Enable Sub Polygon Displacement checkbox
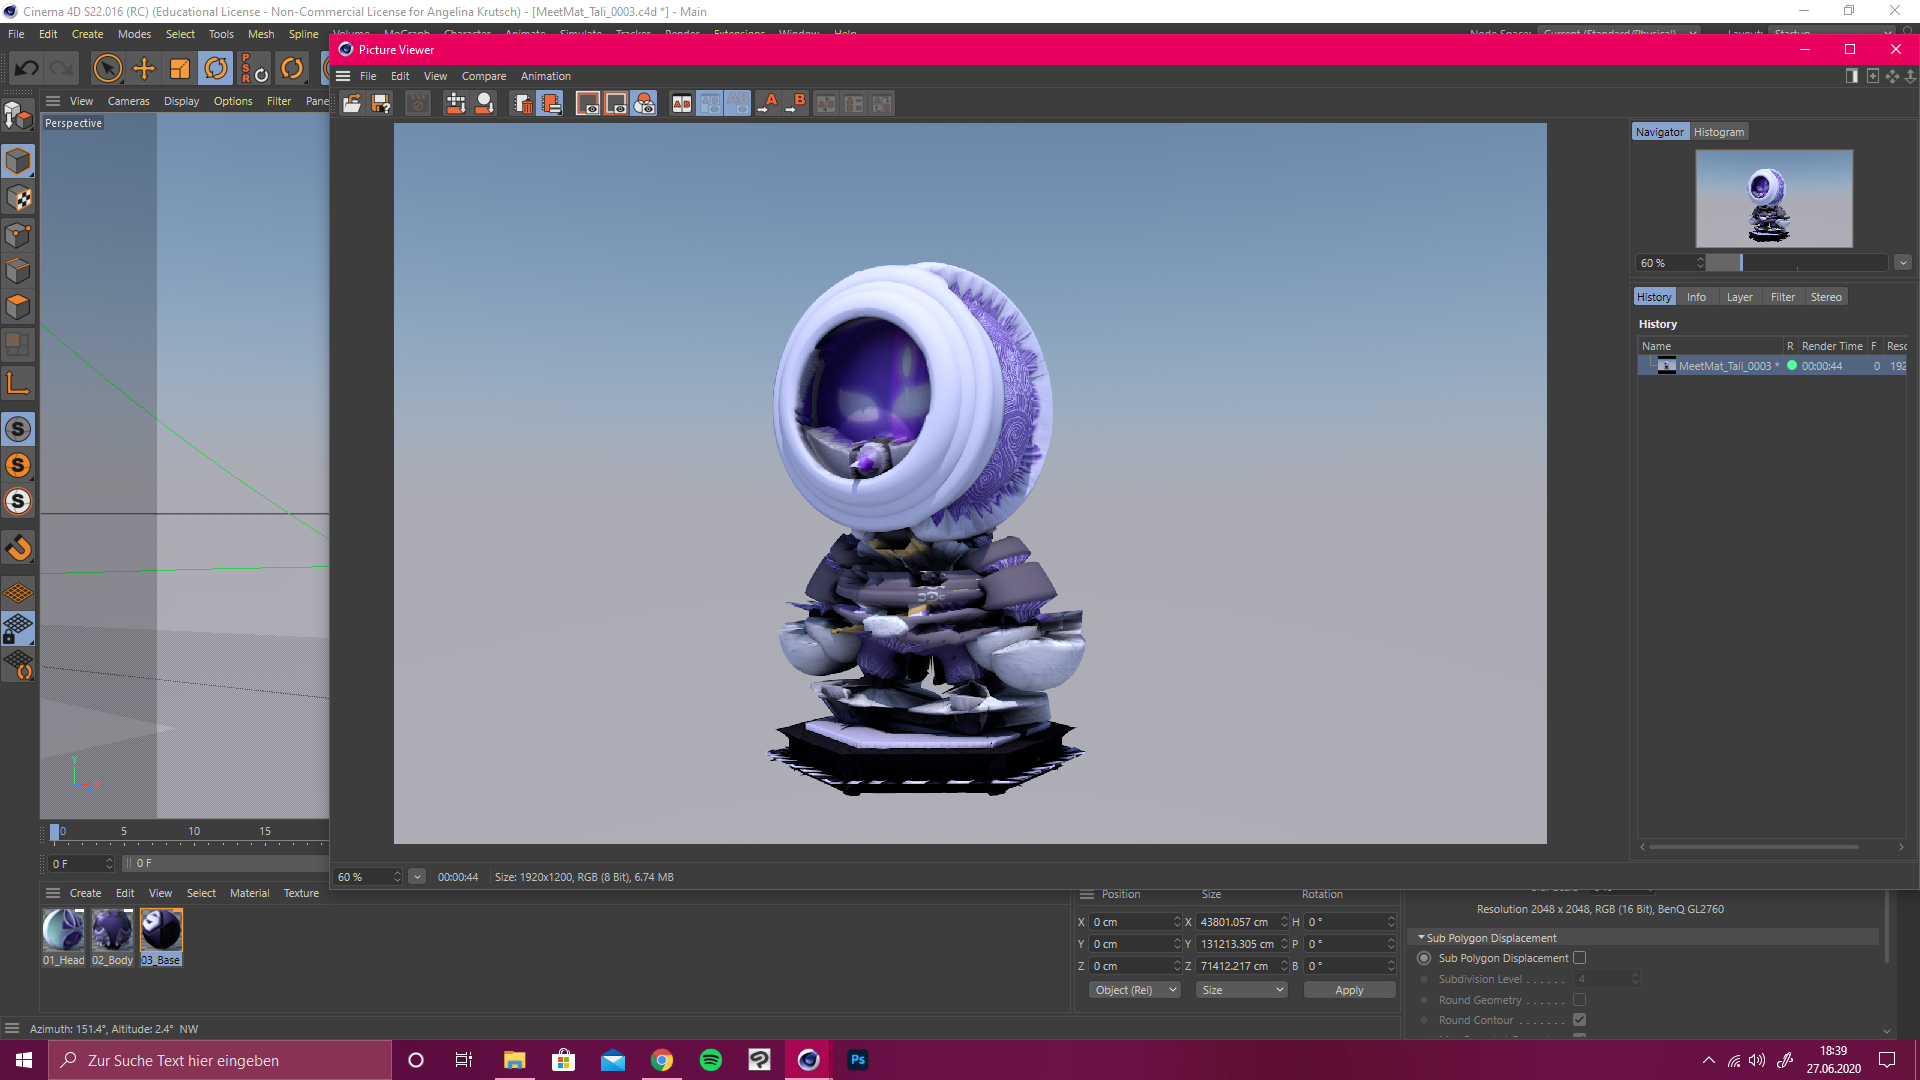This screenshot has height=1080, width=1920. (x=1580, y=958)
